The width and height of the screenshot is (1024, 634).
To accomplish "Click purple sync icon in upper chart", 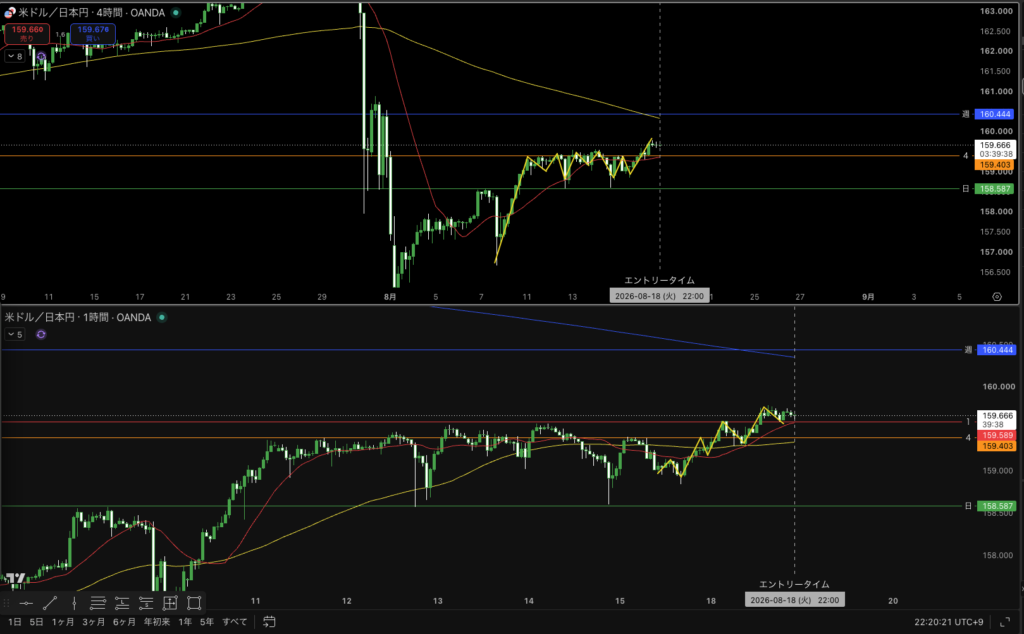I will click(41, 57).
